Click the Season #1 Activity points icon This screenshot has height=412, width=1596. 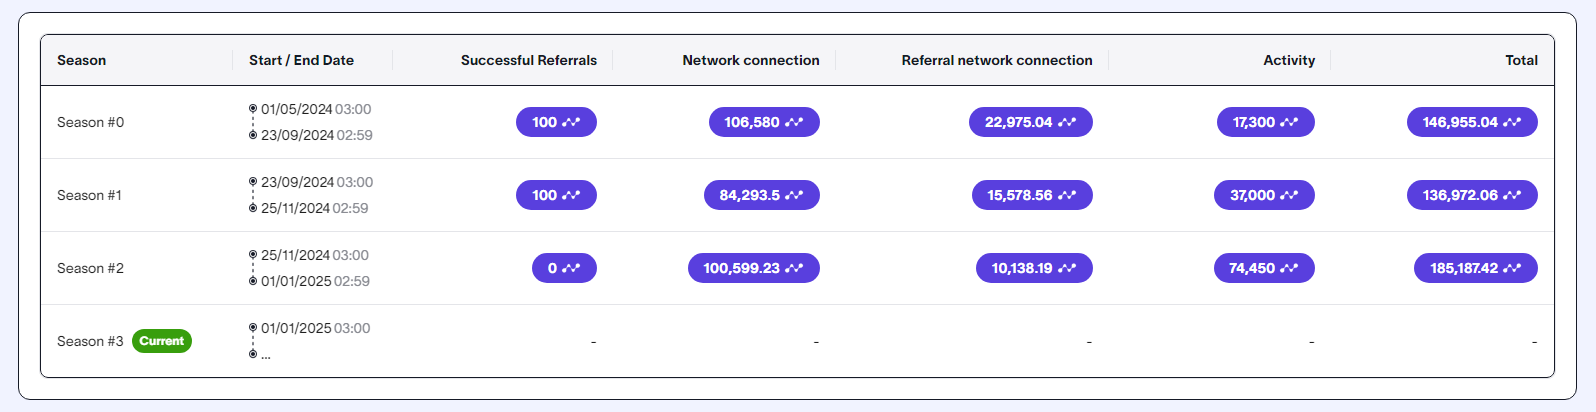pyautogui.click(x=1289, y=195)
